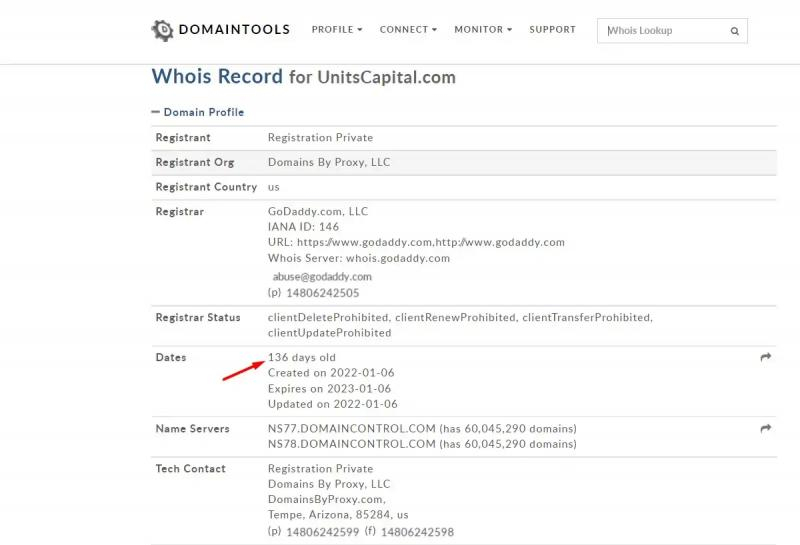800x545 pixels.
Task: Open the Monitor dropdown menu
Action: click(x=483, y=30)
